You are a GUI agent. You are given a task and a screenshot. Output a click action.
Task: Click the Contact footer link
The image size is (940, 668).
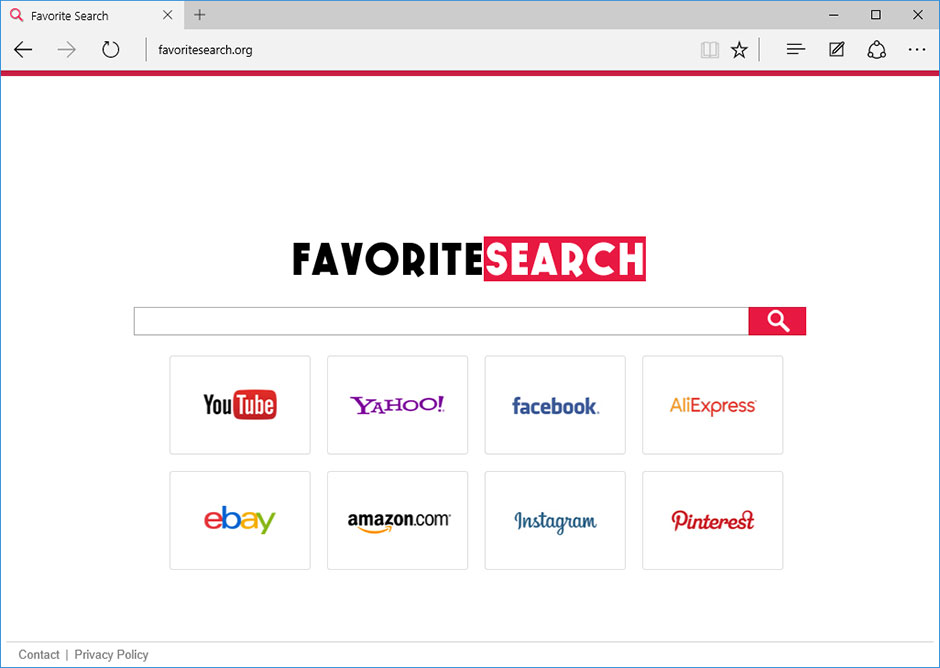39,654
